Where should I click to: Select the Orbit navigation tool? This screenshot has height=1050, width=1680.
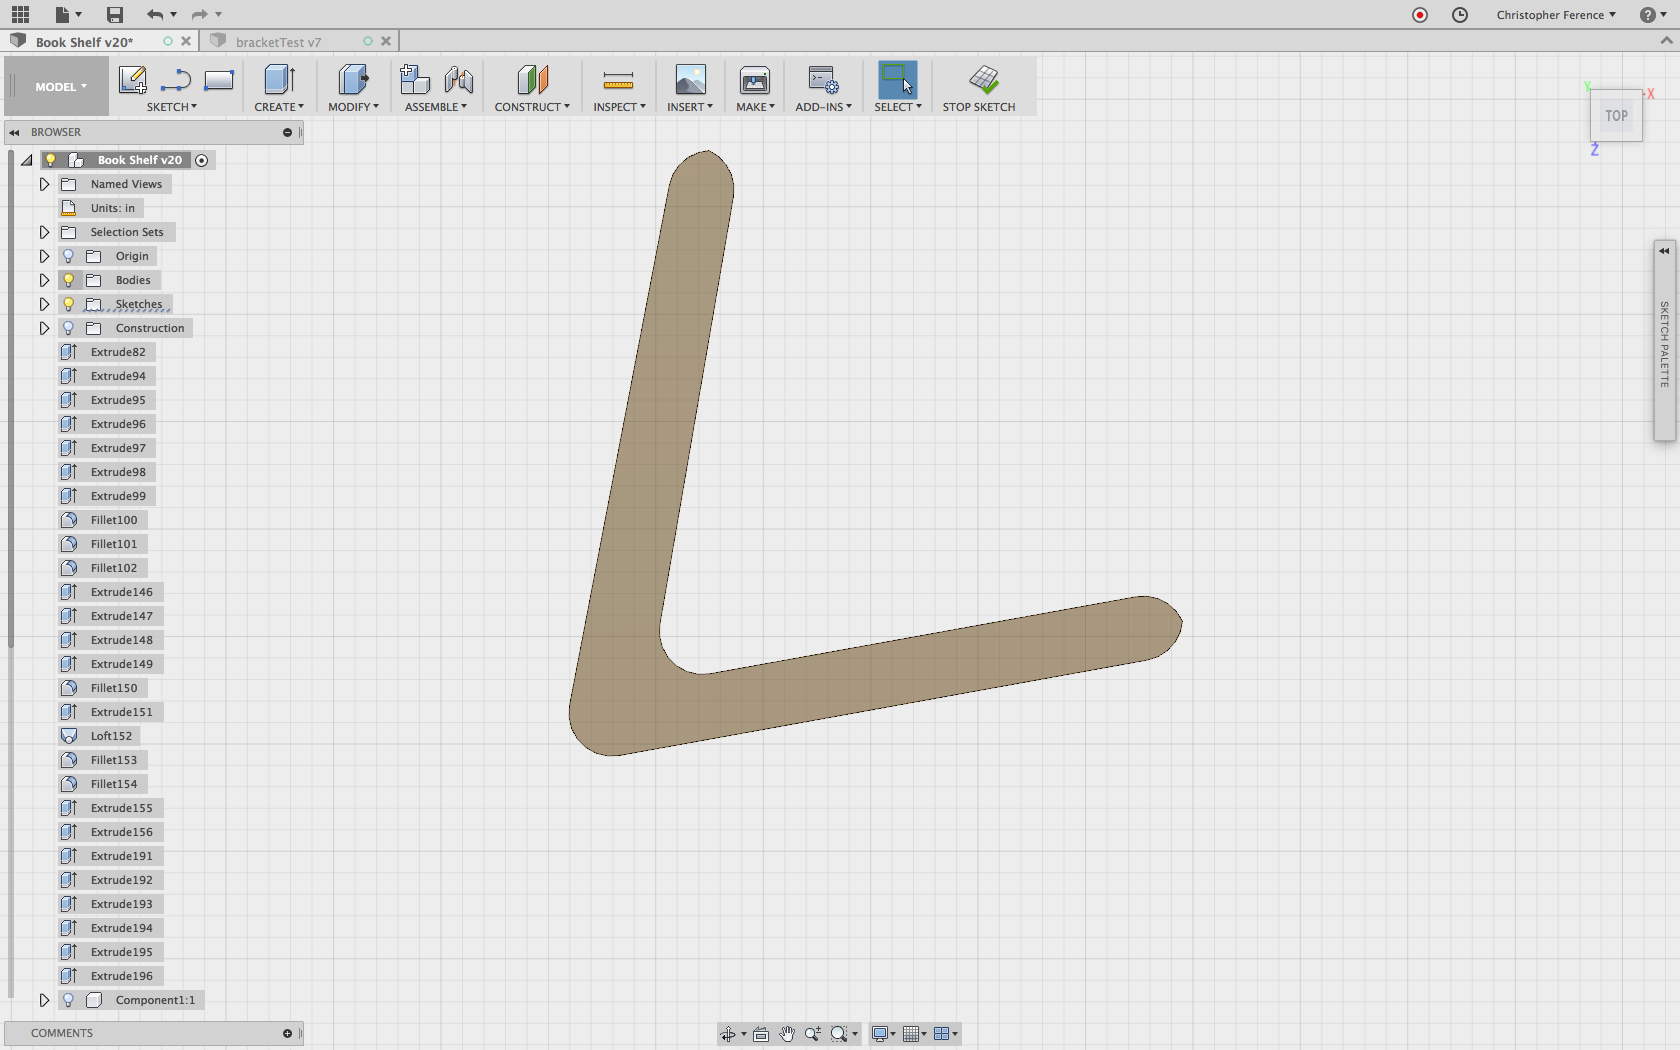[728, 1034]
